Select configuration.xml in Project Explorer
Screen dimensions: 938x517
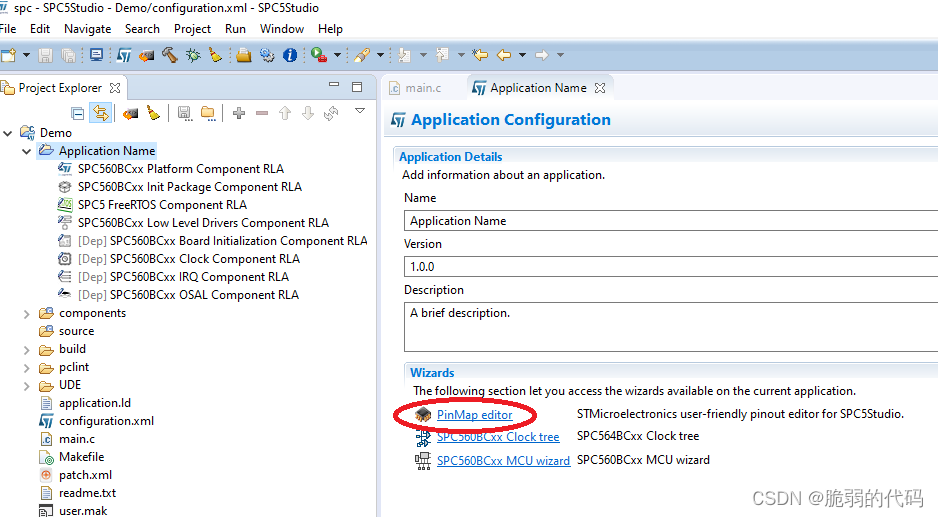(x=106, y=421)
